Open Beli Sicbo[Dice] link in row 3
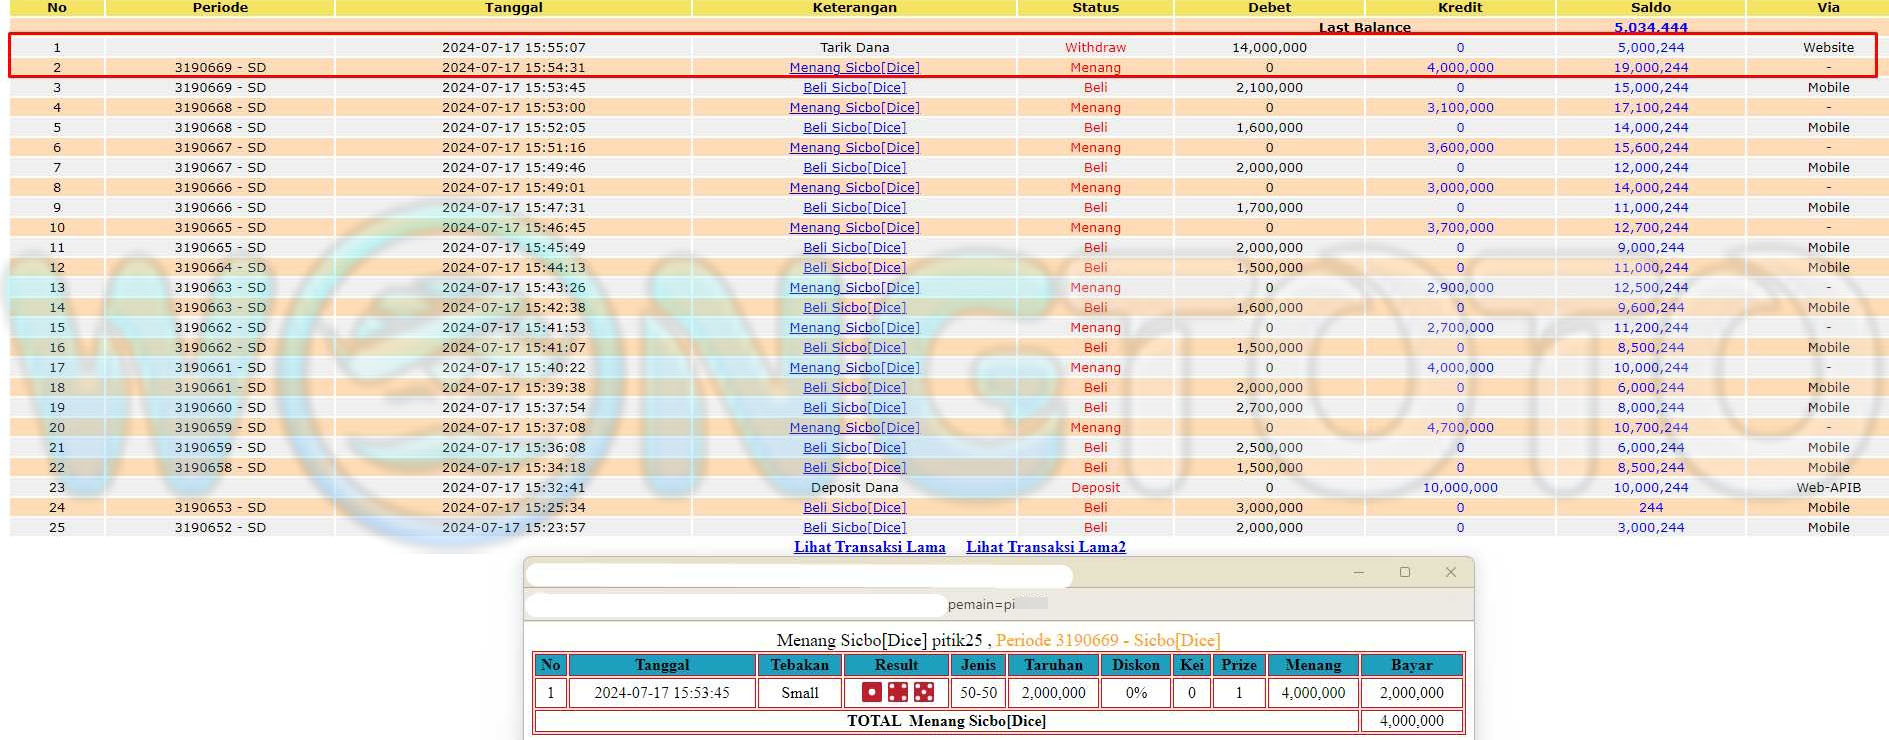Image resolution: width=1889 pixels, height=740 pixels. pyautogui.click(x=854, y=88)
